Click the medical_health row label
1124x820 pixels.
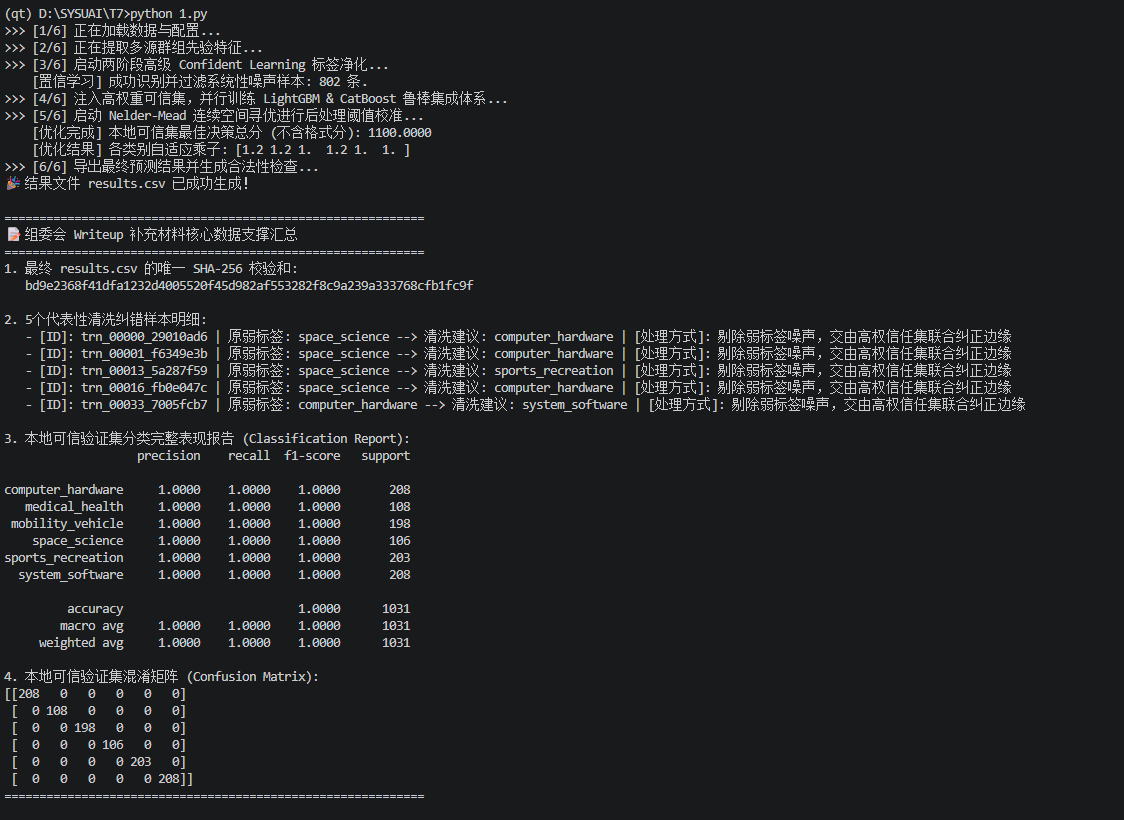click(x=74, y=507)
